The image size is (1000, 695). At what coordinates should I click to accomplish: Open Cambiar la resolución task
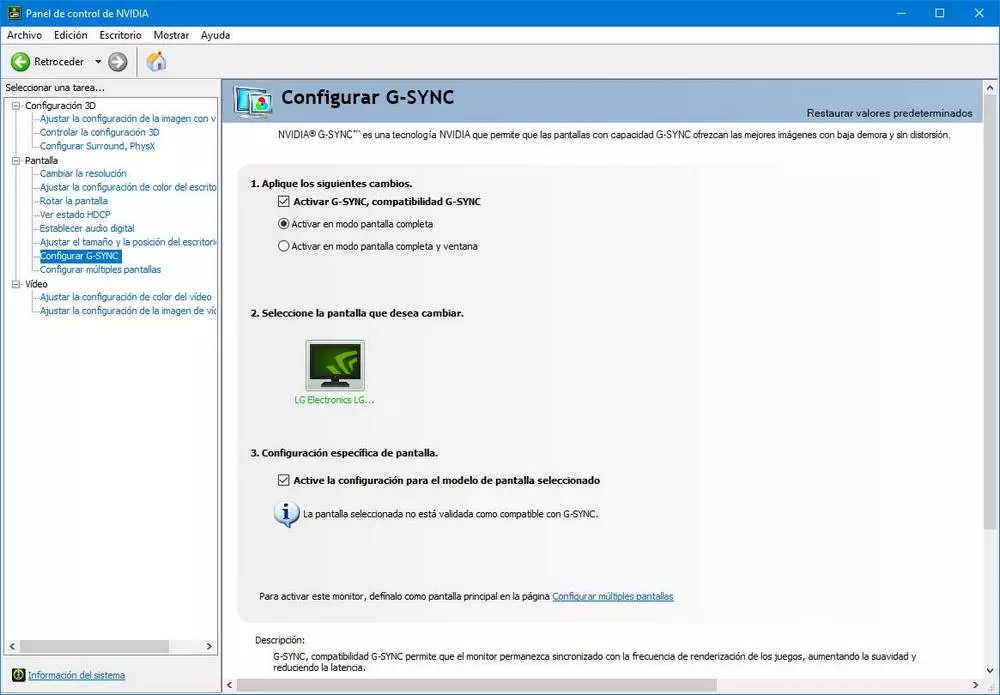click(x=83, y=173)
